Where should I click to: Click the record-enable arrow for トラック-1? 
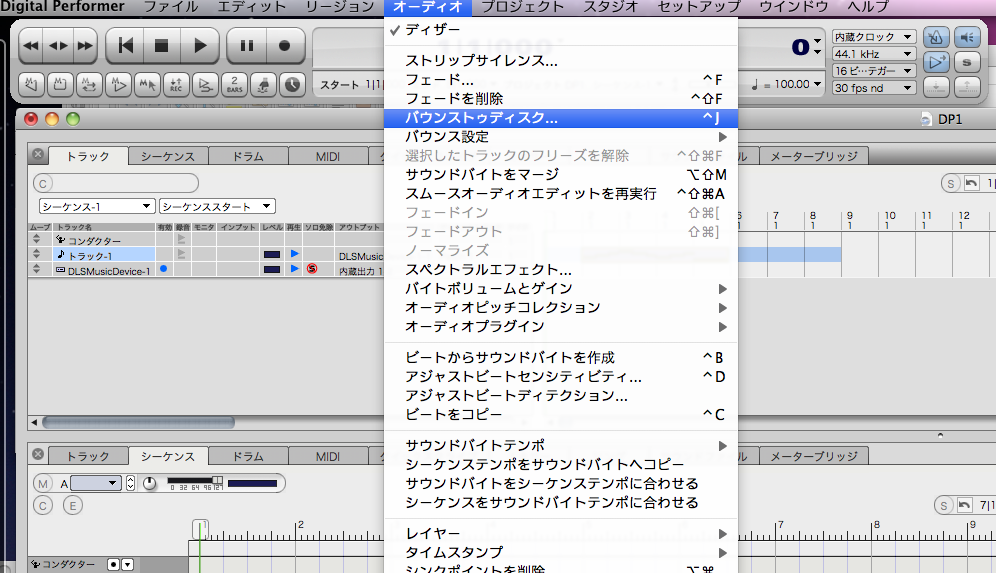coord(182,254)
